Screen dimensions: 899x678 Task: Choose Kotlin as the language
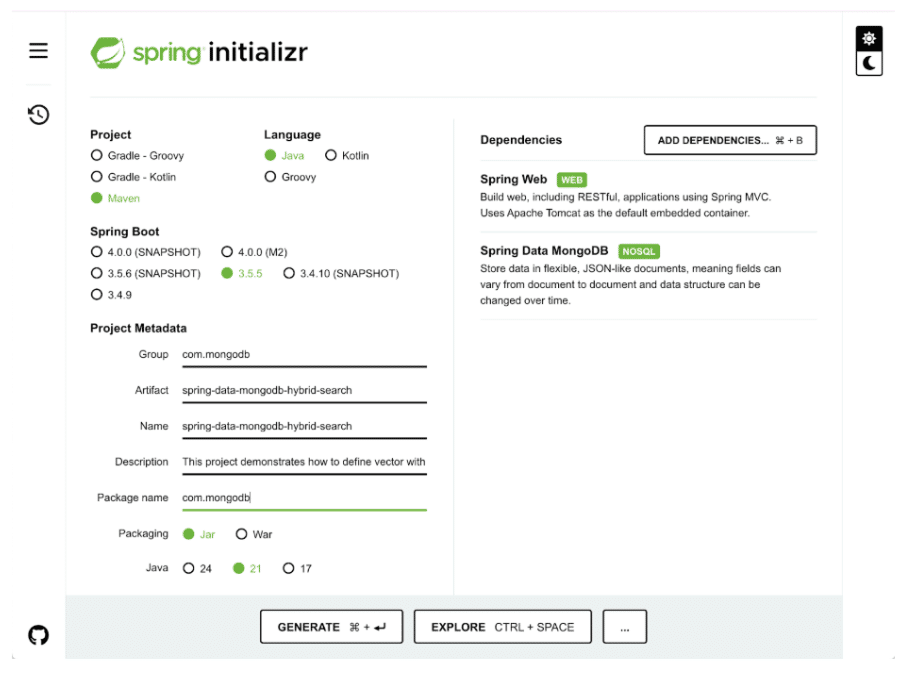[331, 155]
